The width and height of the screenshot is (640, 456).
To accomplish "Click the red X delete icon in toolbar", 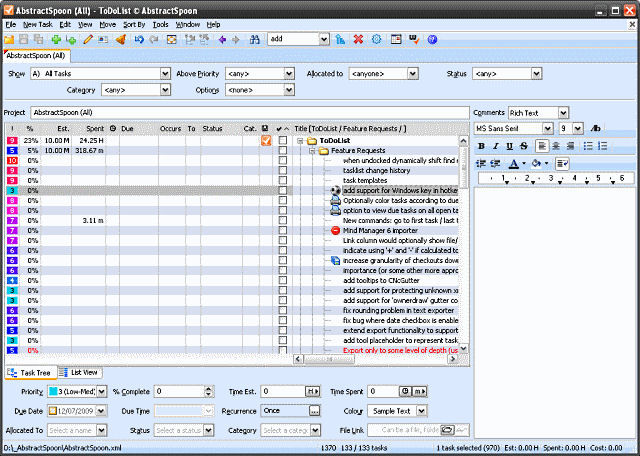I will coord(358,39).
